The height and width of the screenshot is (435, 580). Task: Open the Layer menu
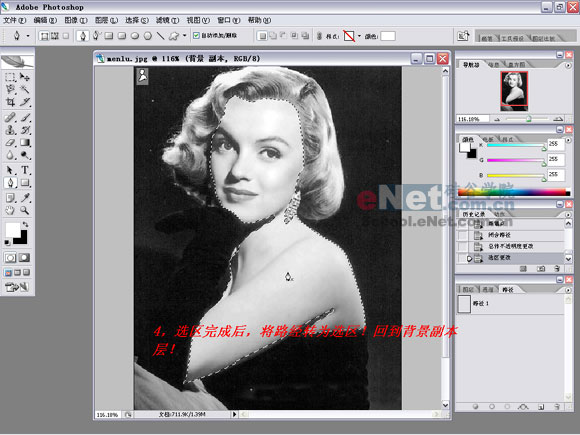pos(106,20)
